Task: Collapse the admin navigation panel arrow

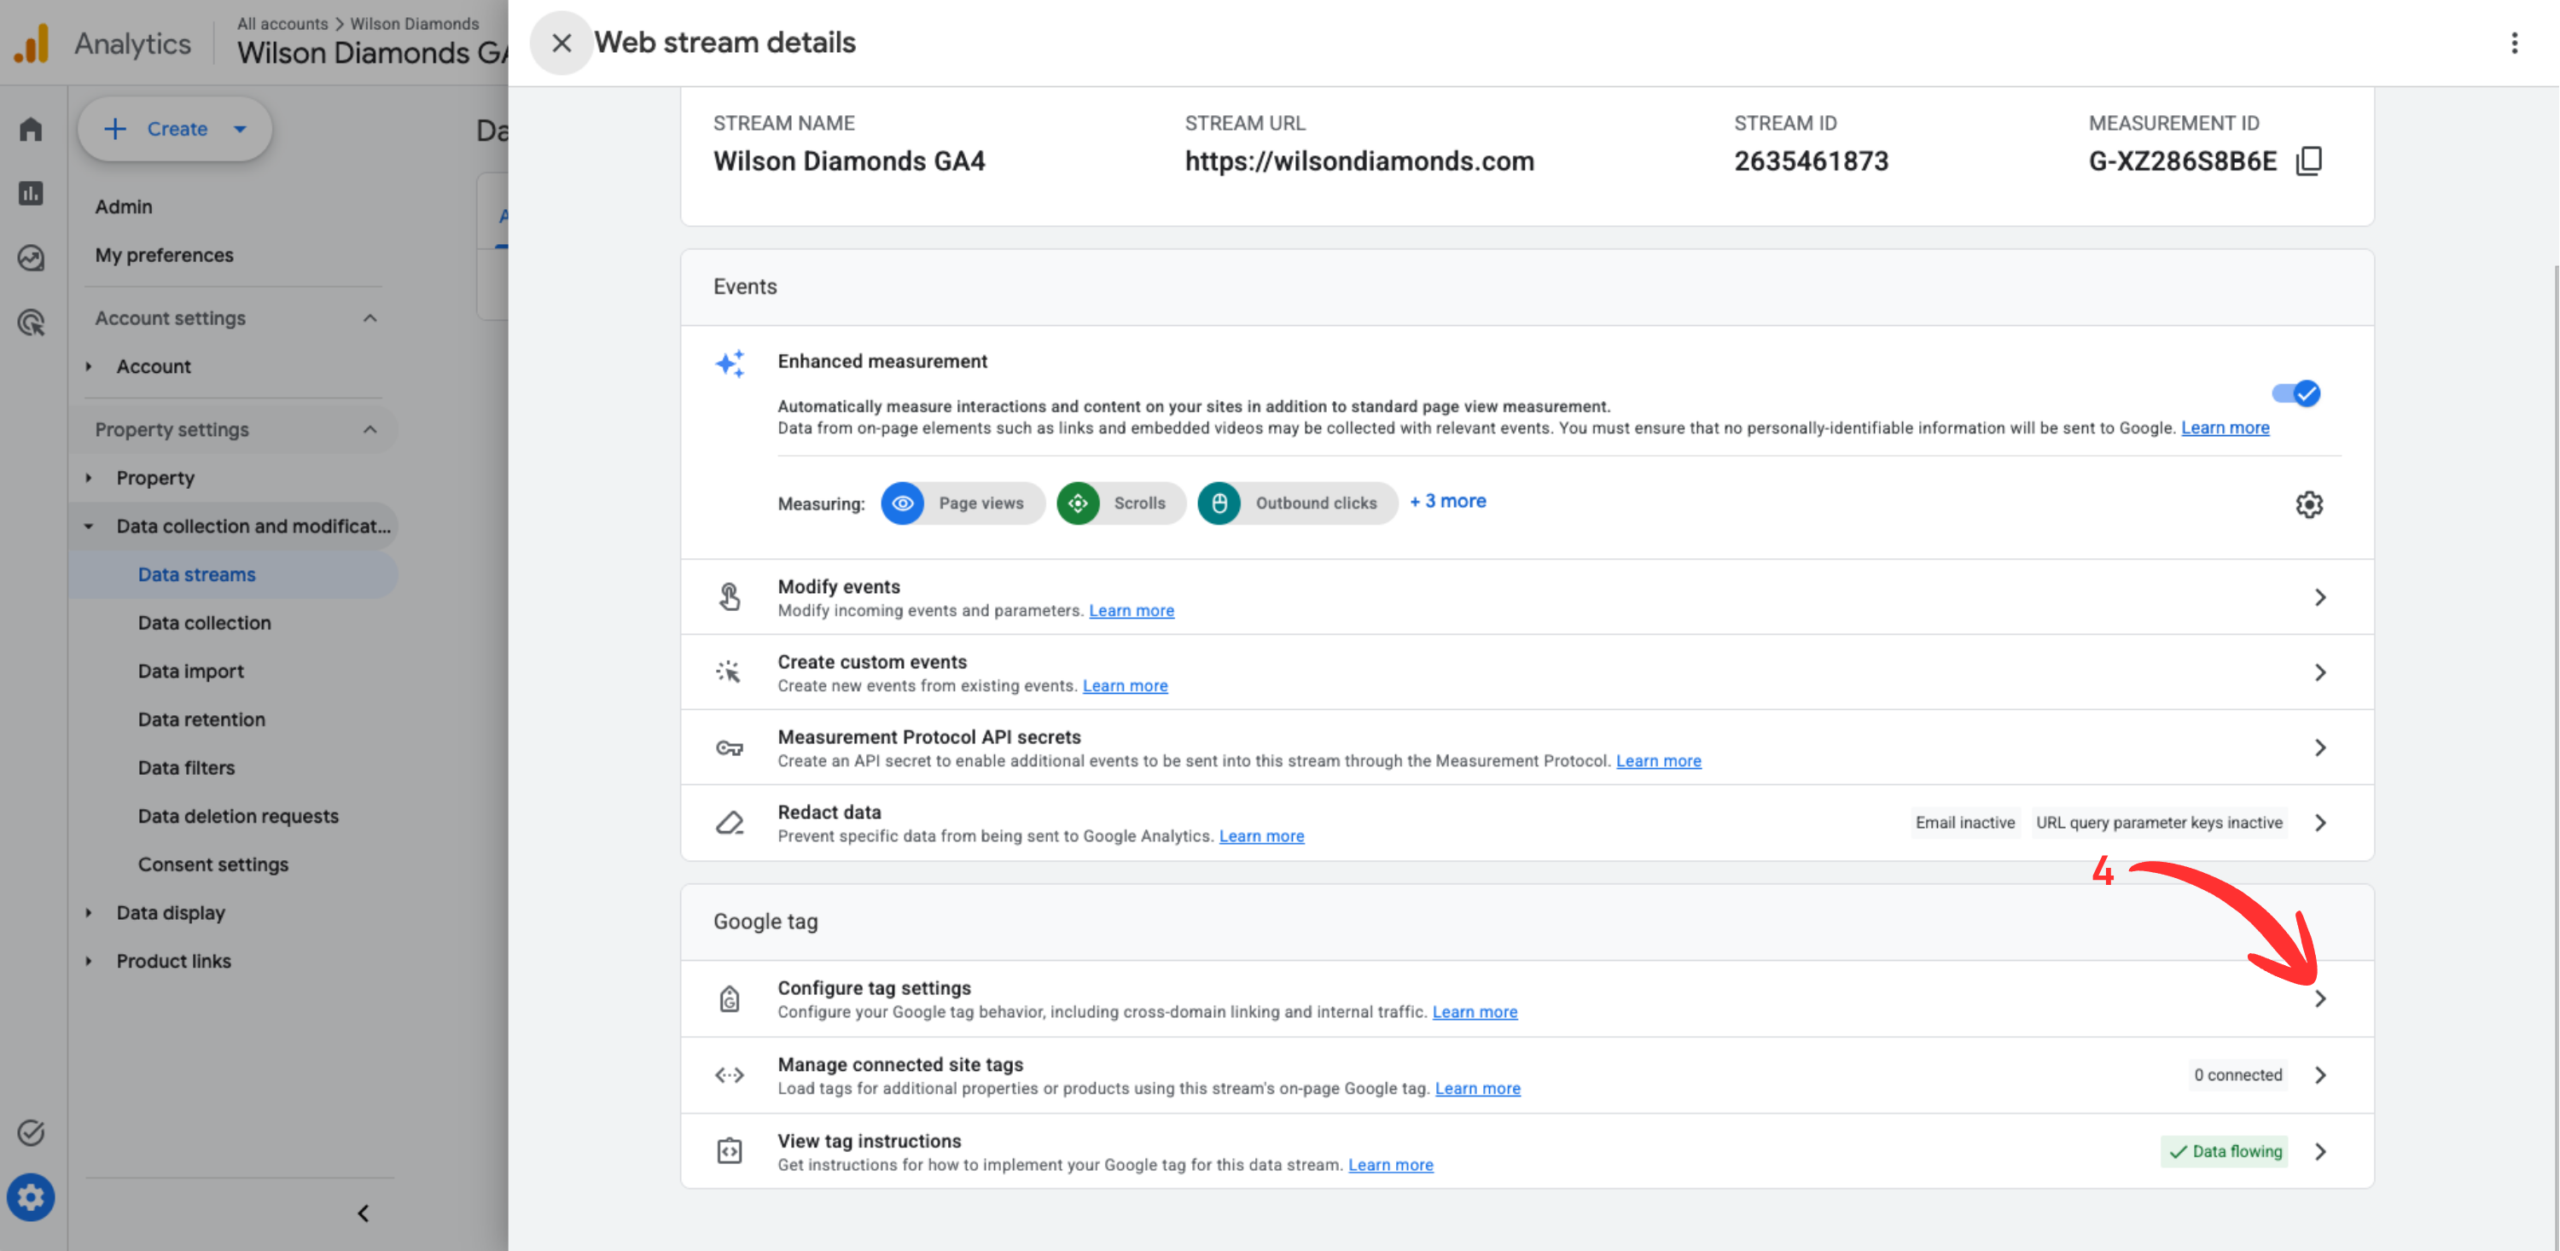Action: click(x=364, y=1213)
